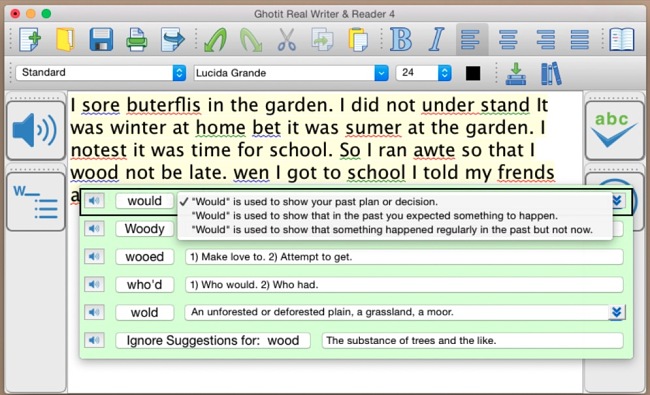Choose the 'wooed' suggestion

[x=144, y=257]
